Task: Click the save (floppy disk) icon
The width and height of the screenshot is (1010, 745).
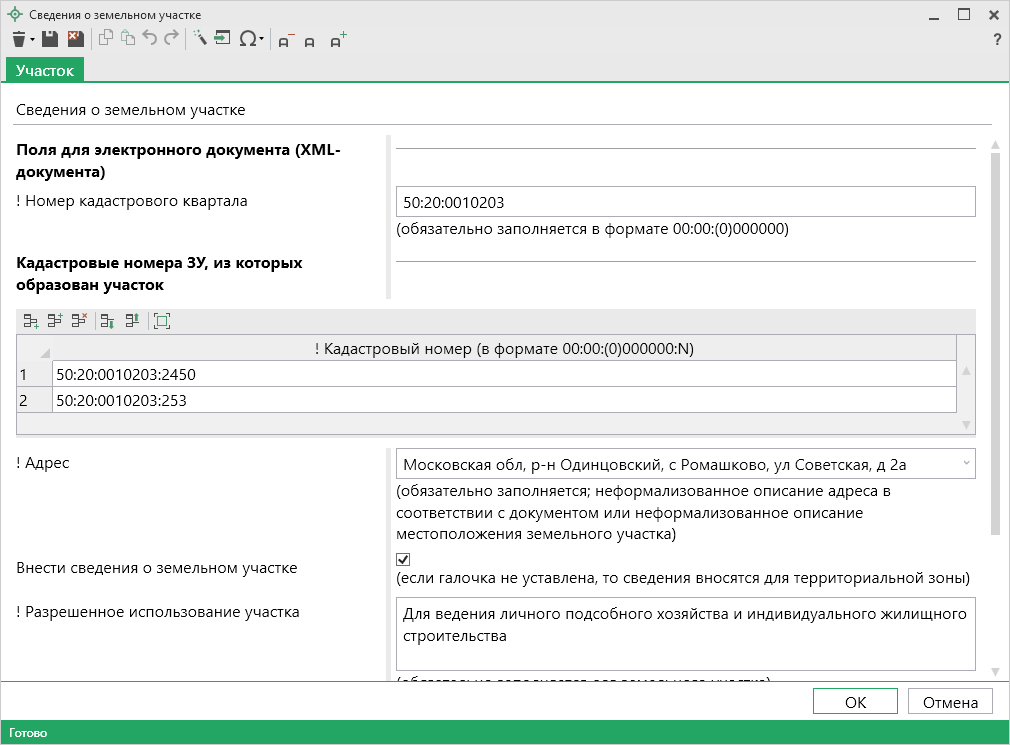Action: pos(50,39)
